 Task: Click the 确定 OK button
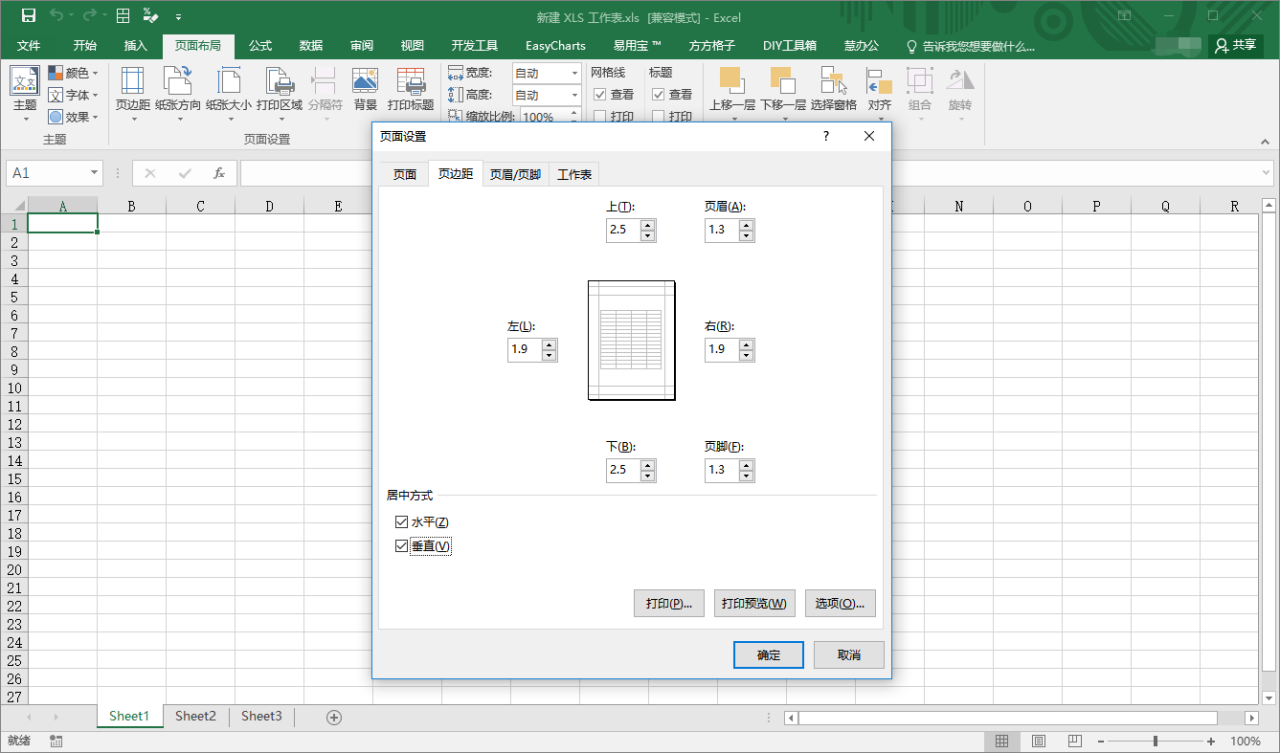(768, 655)
